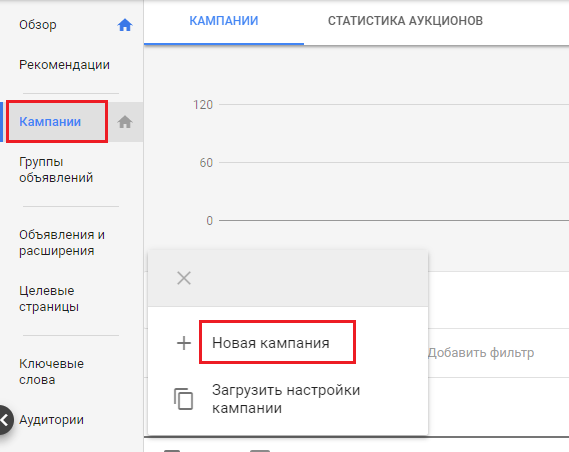
Task: Go to Рекомендации in the sidebar
Action: tap(64, 65)
